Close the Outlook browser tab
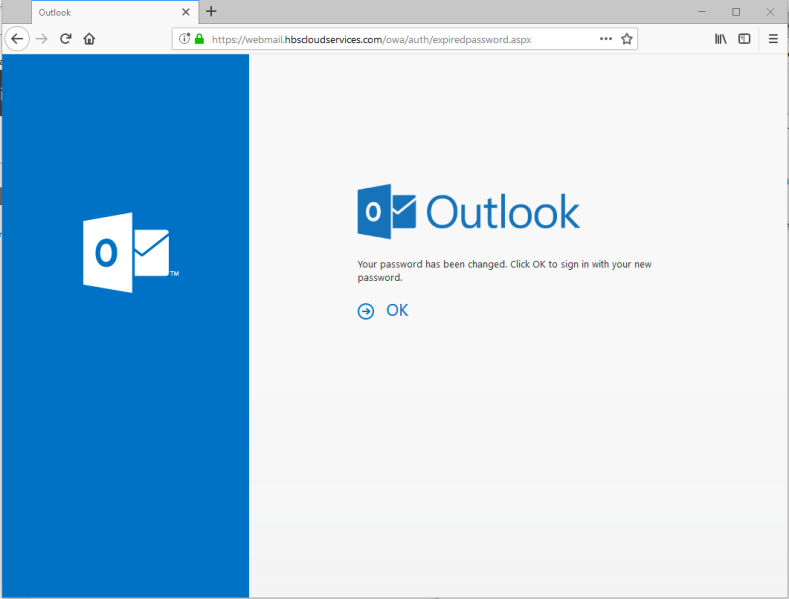Viewport: 789px width, 599px height. coord(186,12)
